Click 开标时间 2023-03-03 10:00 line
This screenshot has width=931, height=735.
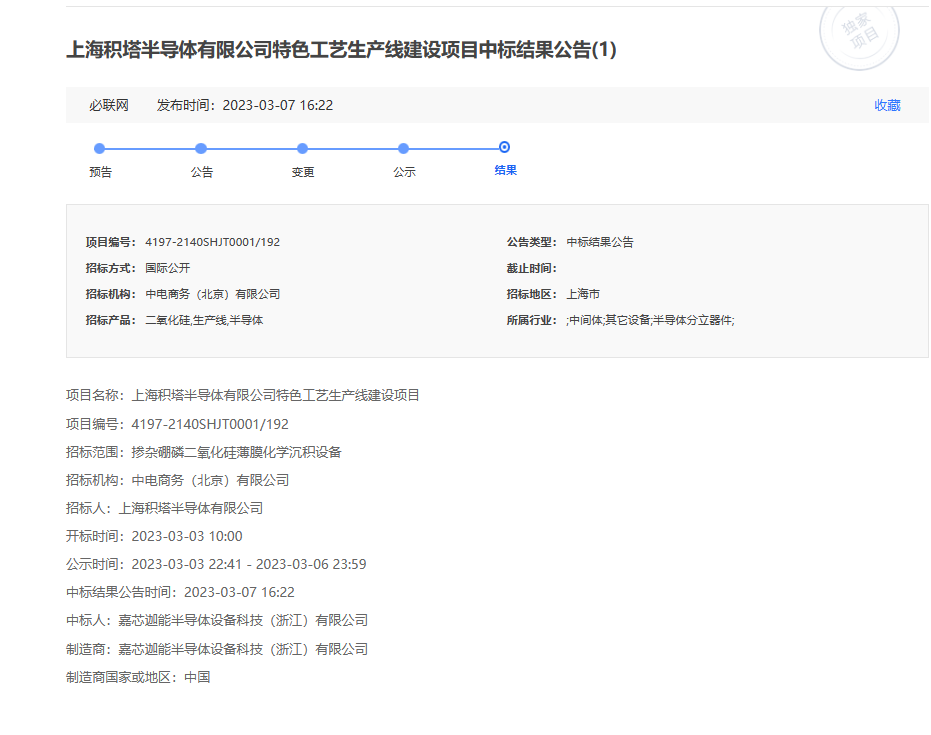click(154, 536)
